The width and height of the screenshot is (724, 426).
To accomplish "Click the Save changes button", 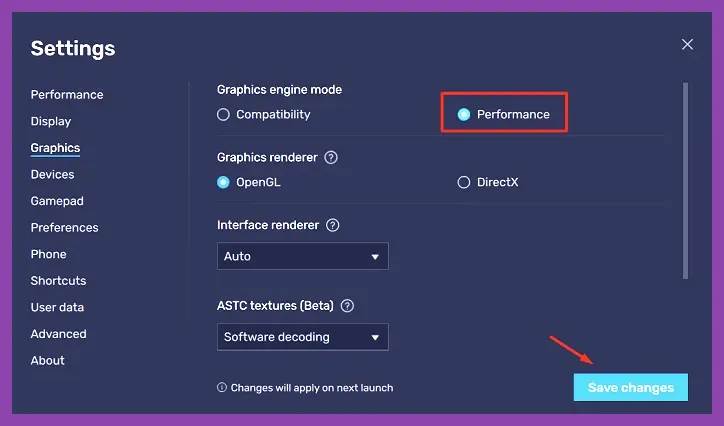I will click(631, 387).
